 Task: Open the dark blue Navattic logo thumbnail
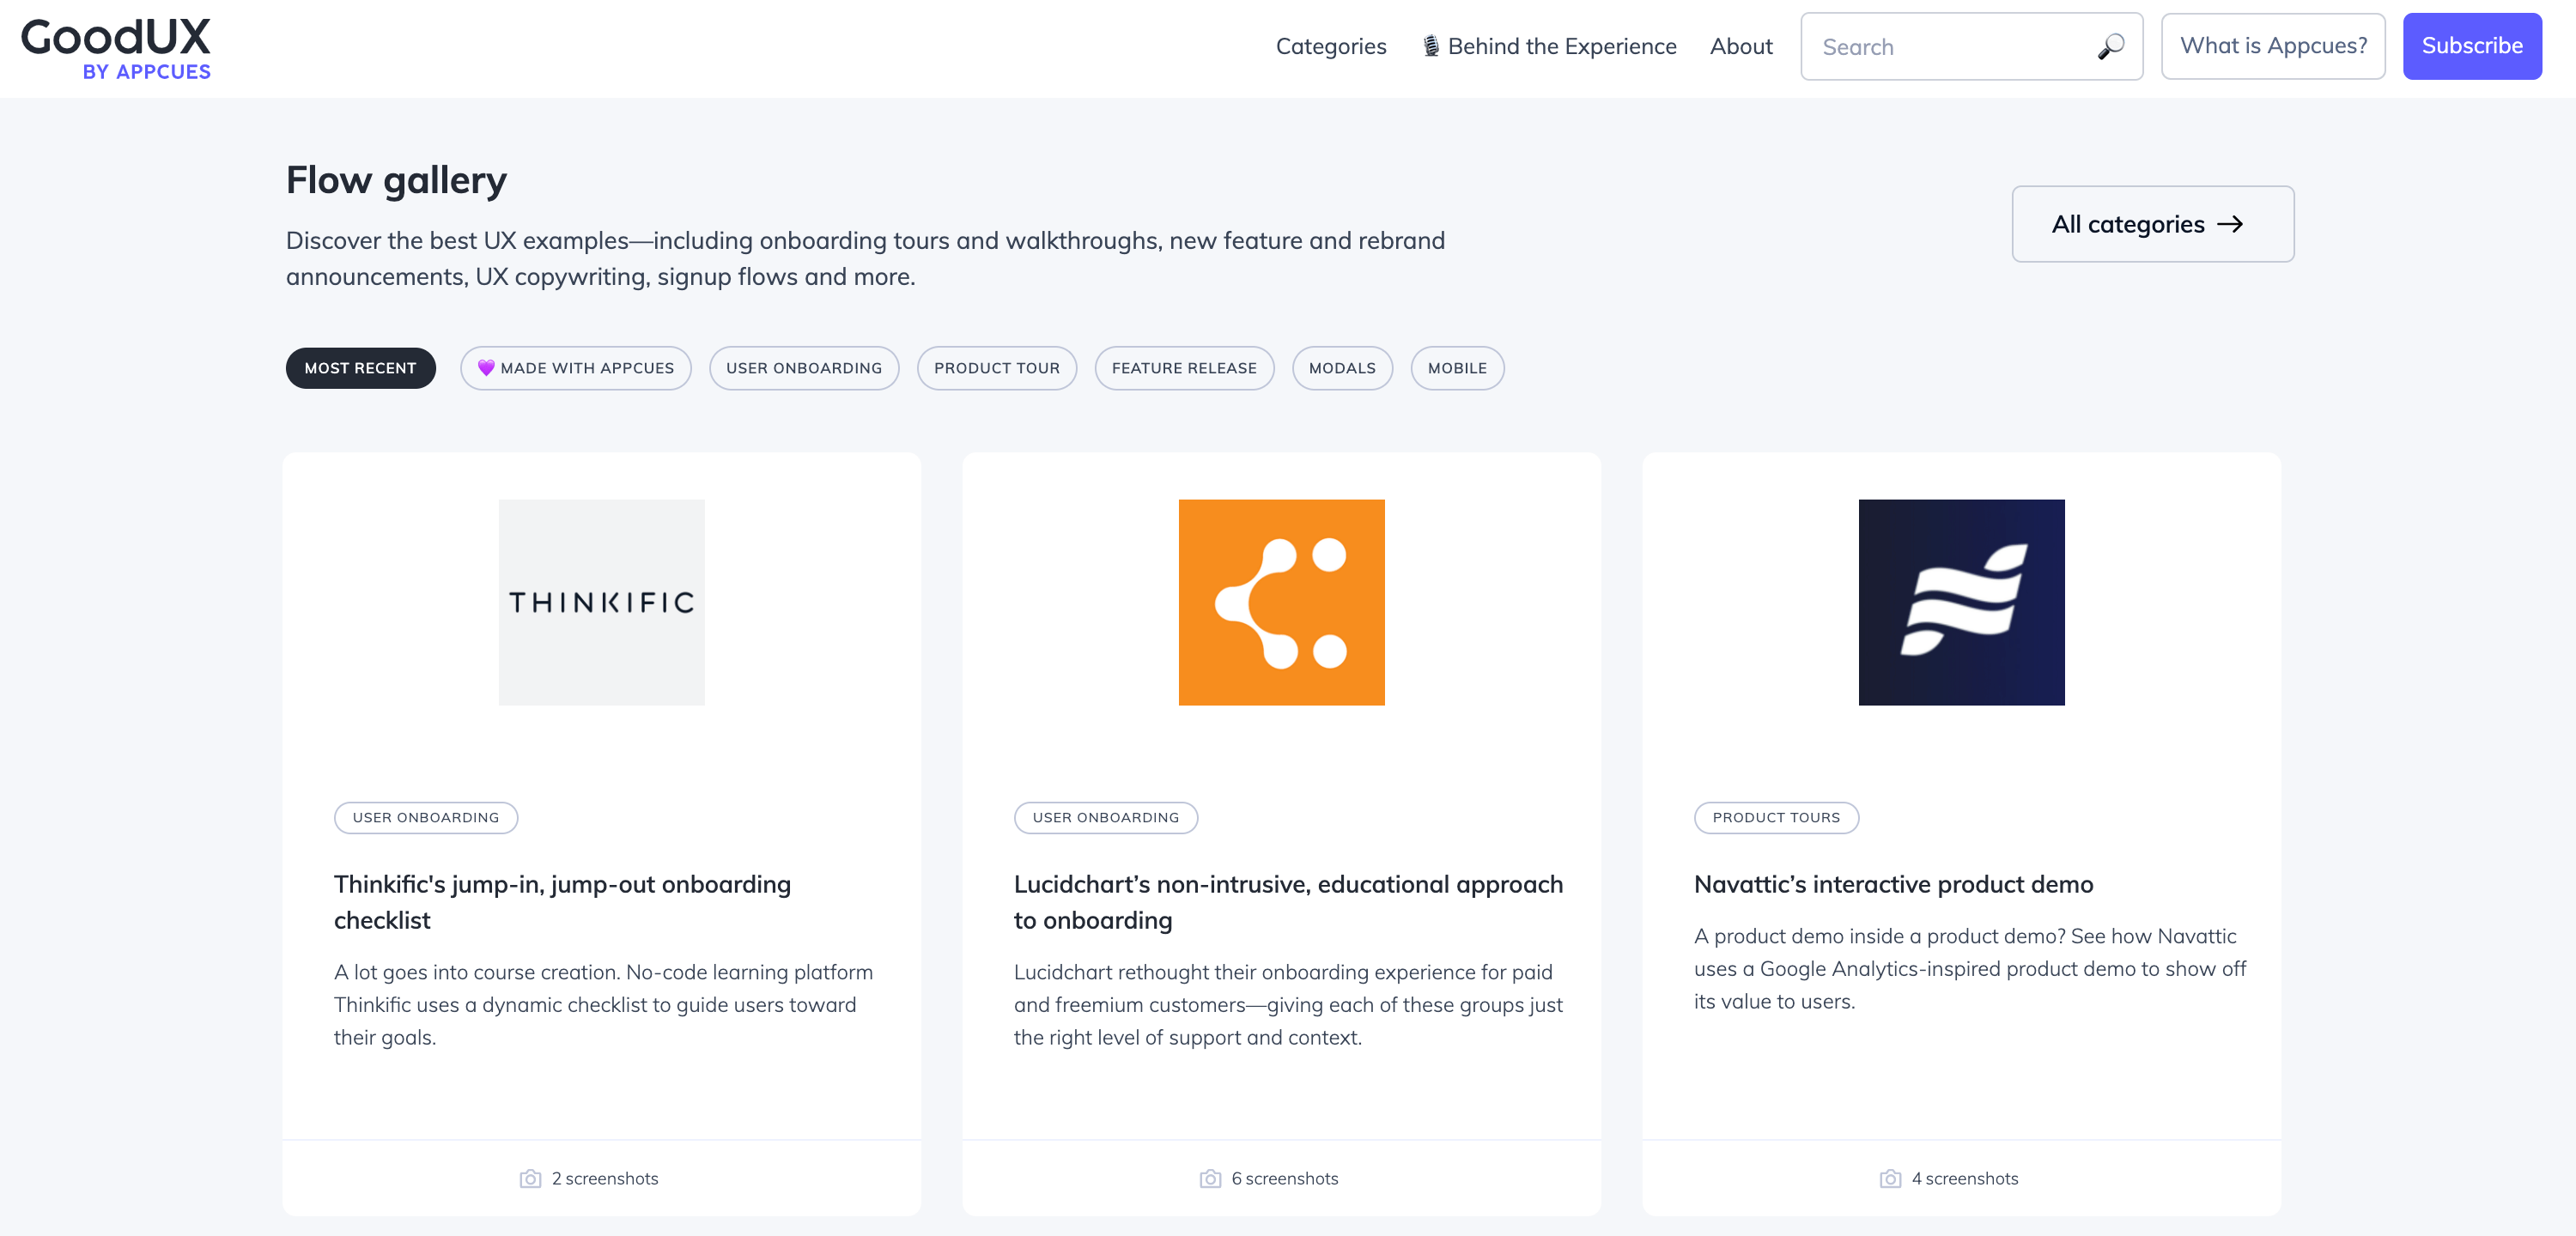1962,602
